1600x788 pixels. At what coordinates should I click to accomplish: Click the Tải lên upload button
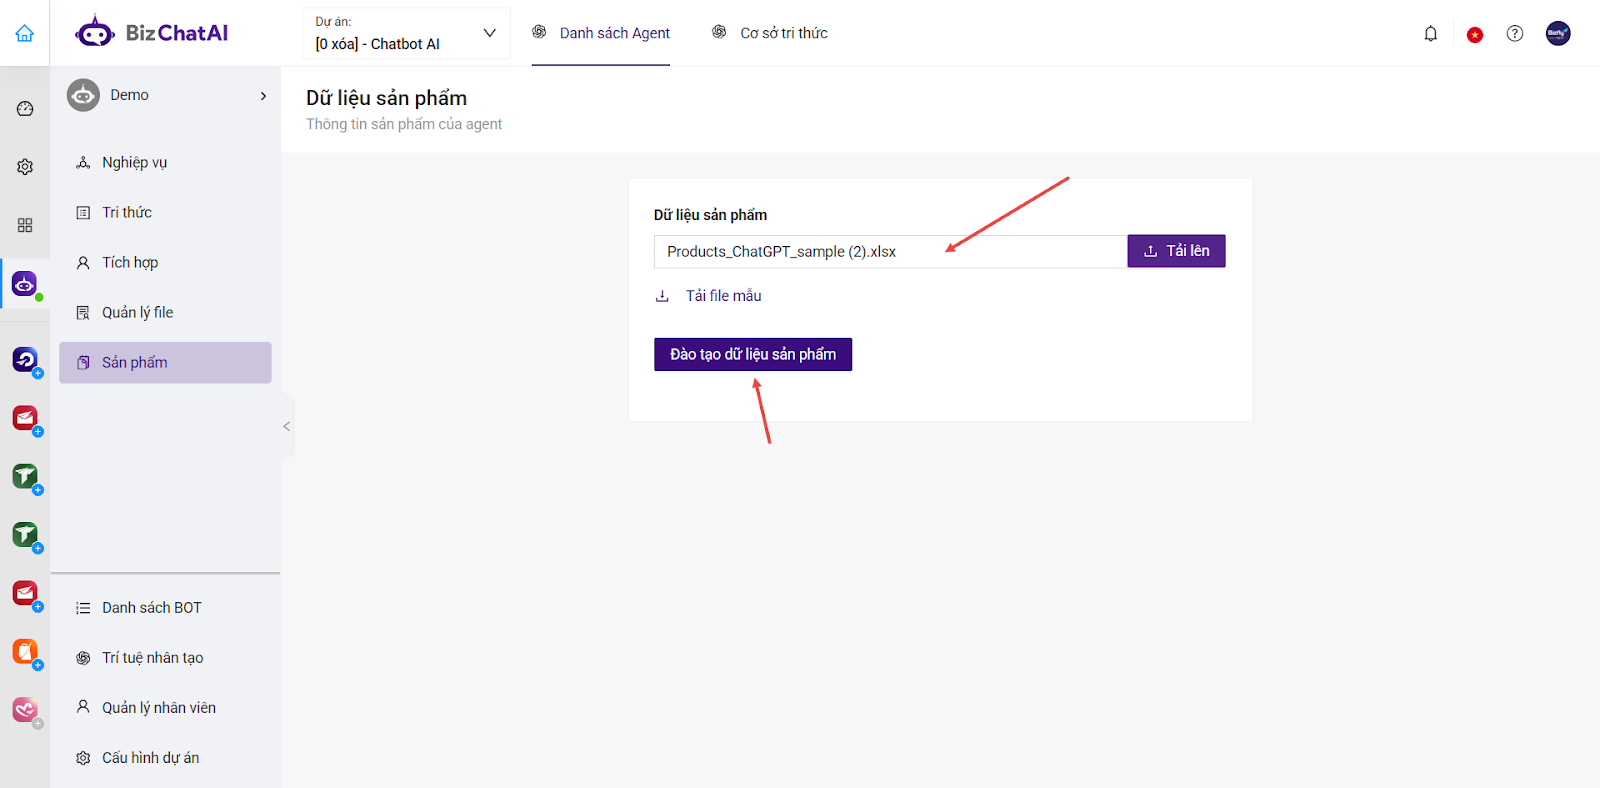[1176, 251]
